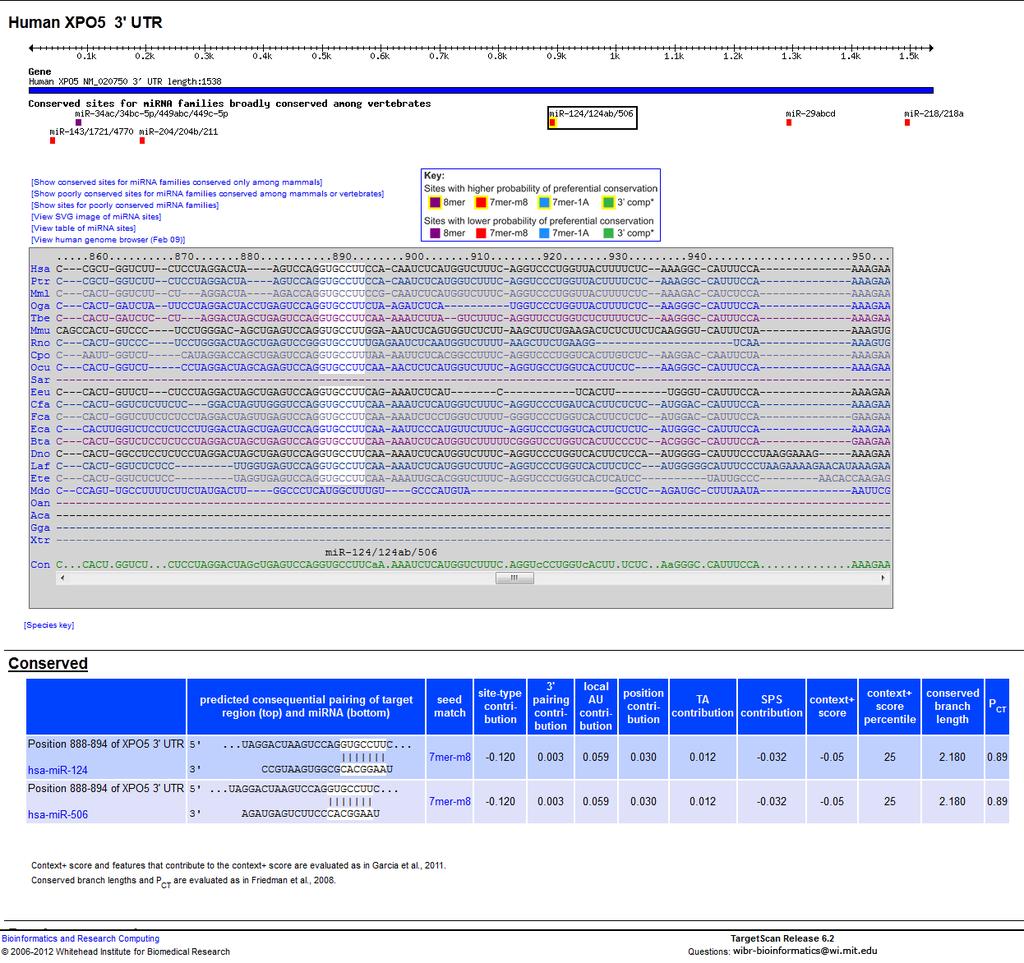
Task: Open the hsa-miR-506 link in the Conserved table
Action: point(57,815)
